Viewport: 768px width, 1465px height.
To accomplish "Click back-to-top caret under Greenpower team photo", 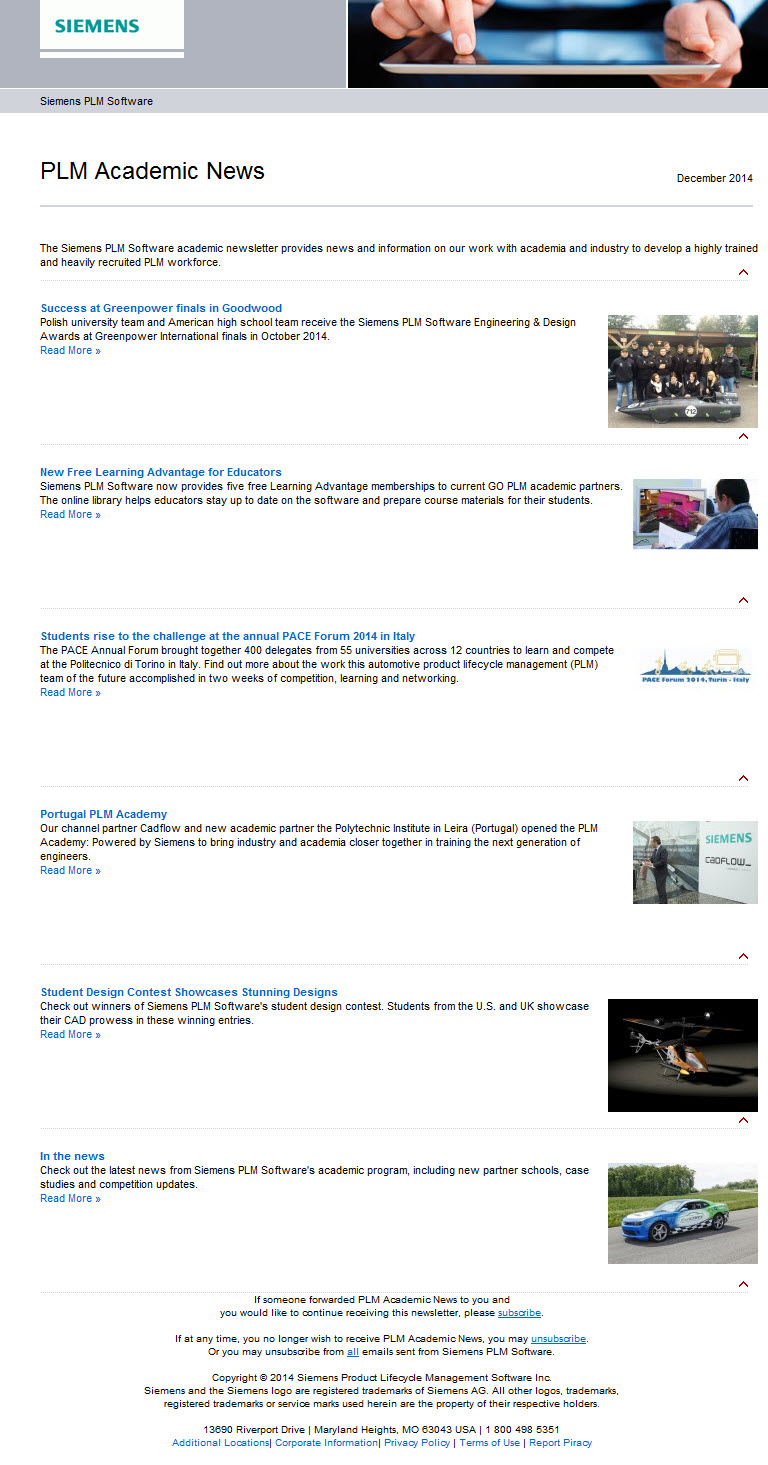I will coord(743,436).
